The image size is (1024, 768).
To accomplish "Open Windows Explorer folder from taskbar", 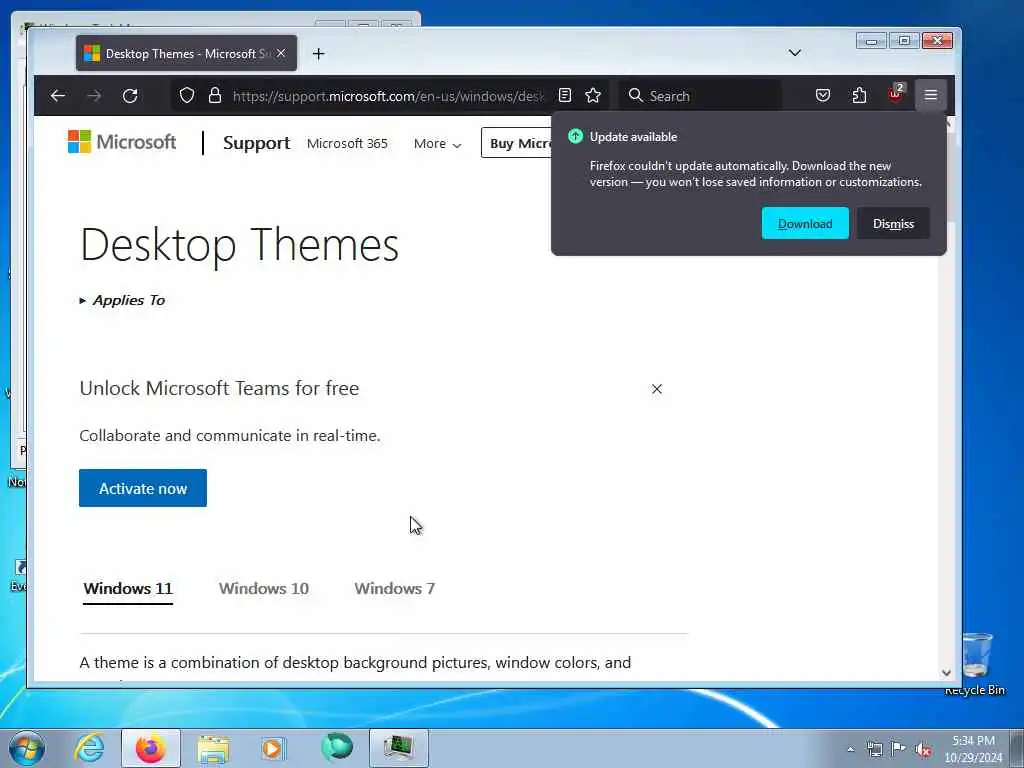I will (x=213, y=748).
